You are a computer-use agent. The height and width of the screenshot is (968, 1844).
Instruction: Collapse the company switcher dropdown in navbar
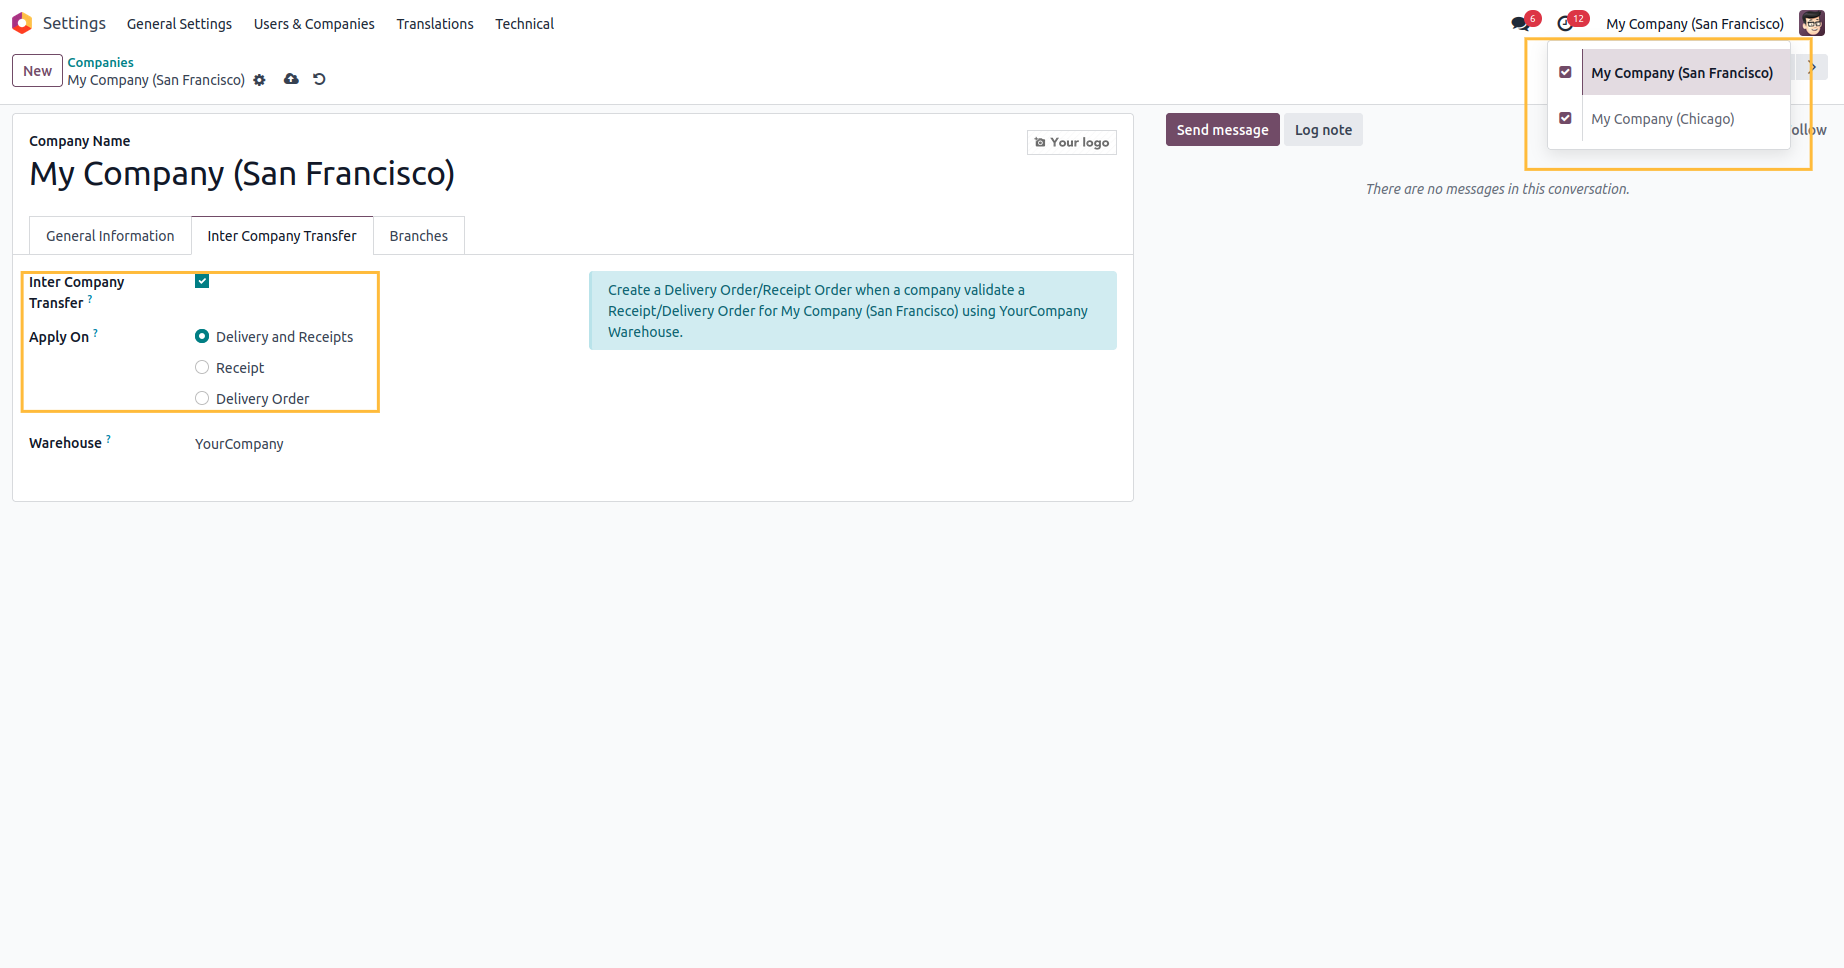point(1694,23)
